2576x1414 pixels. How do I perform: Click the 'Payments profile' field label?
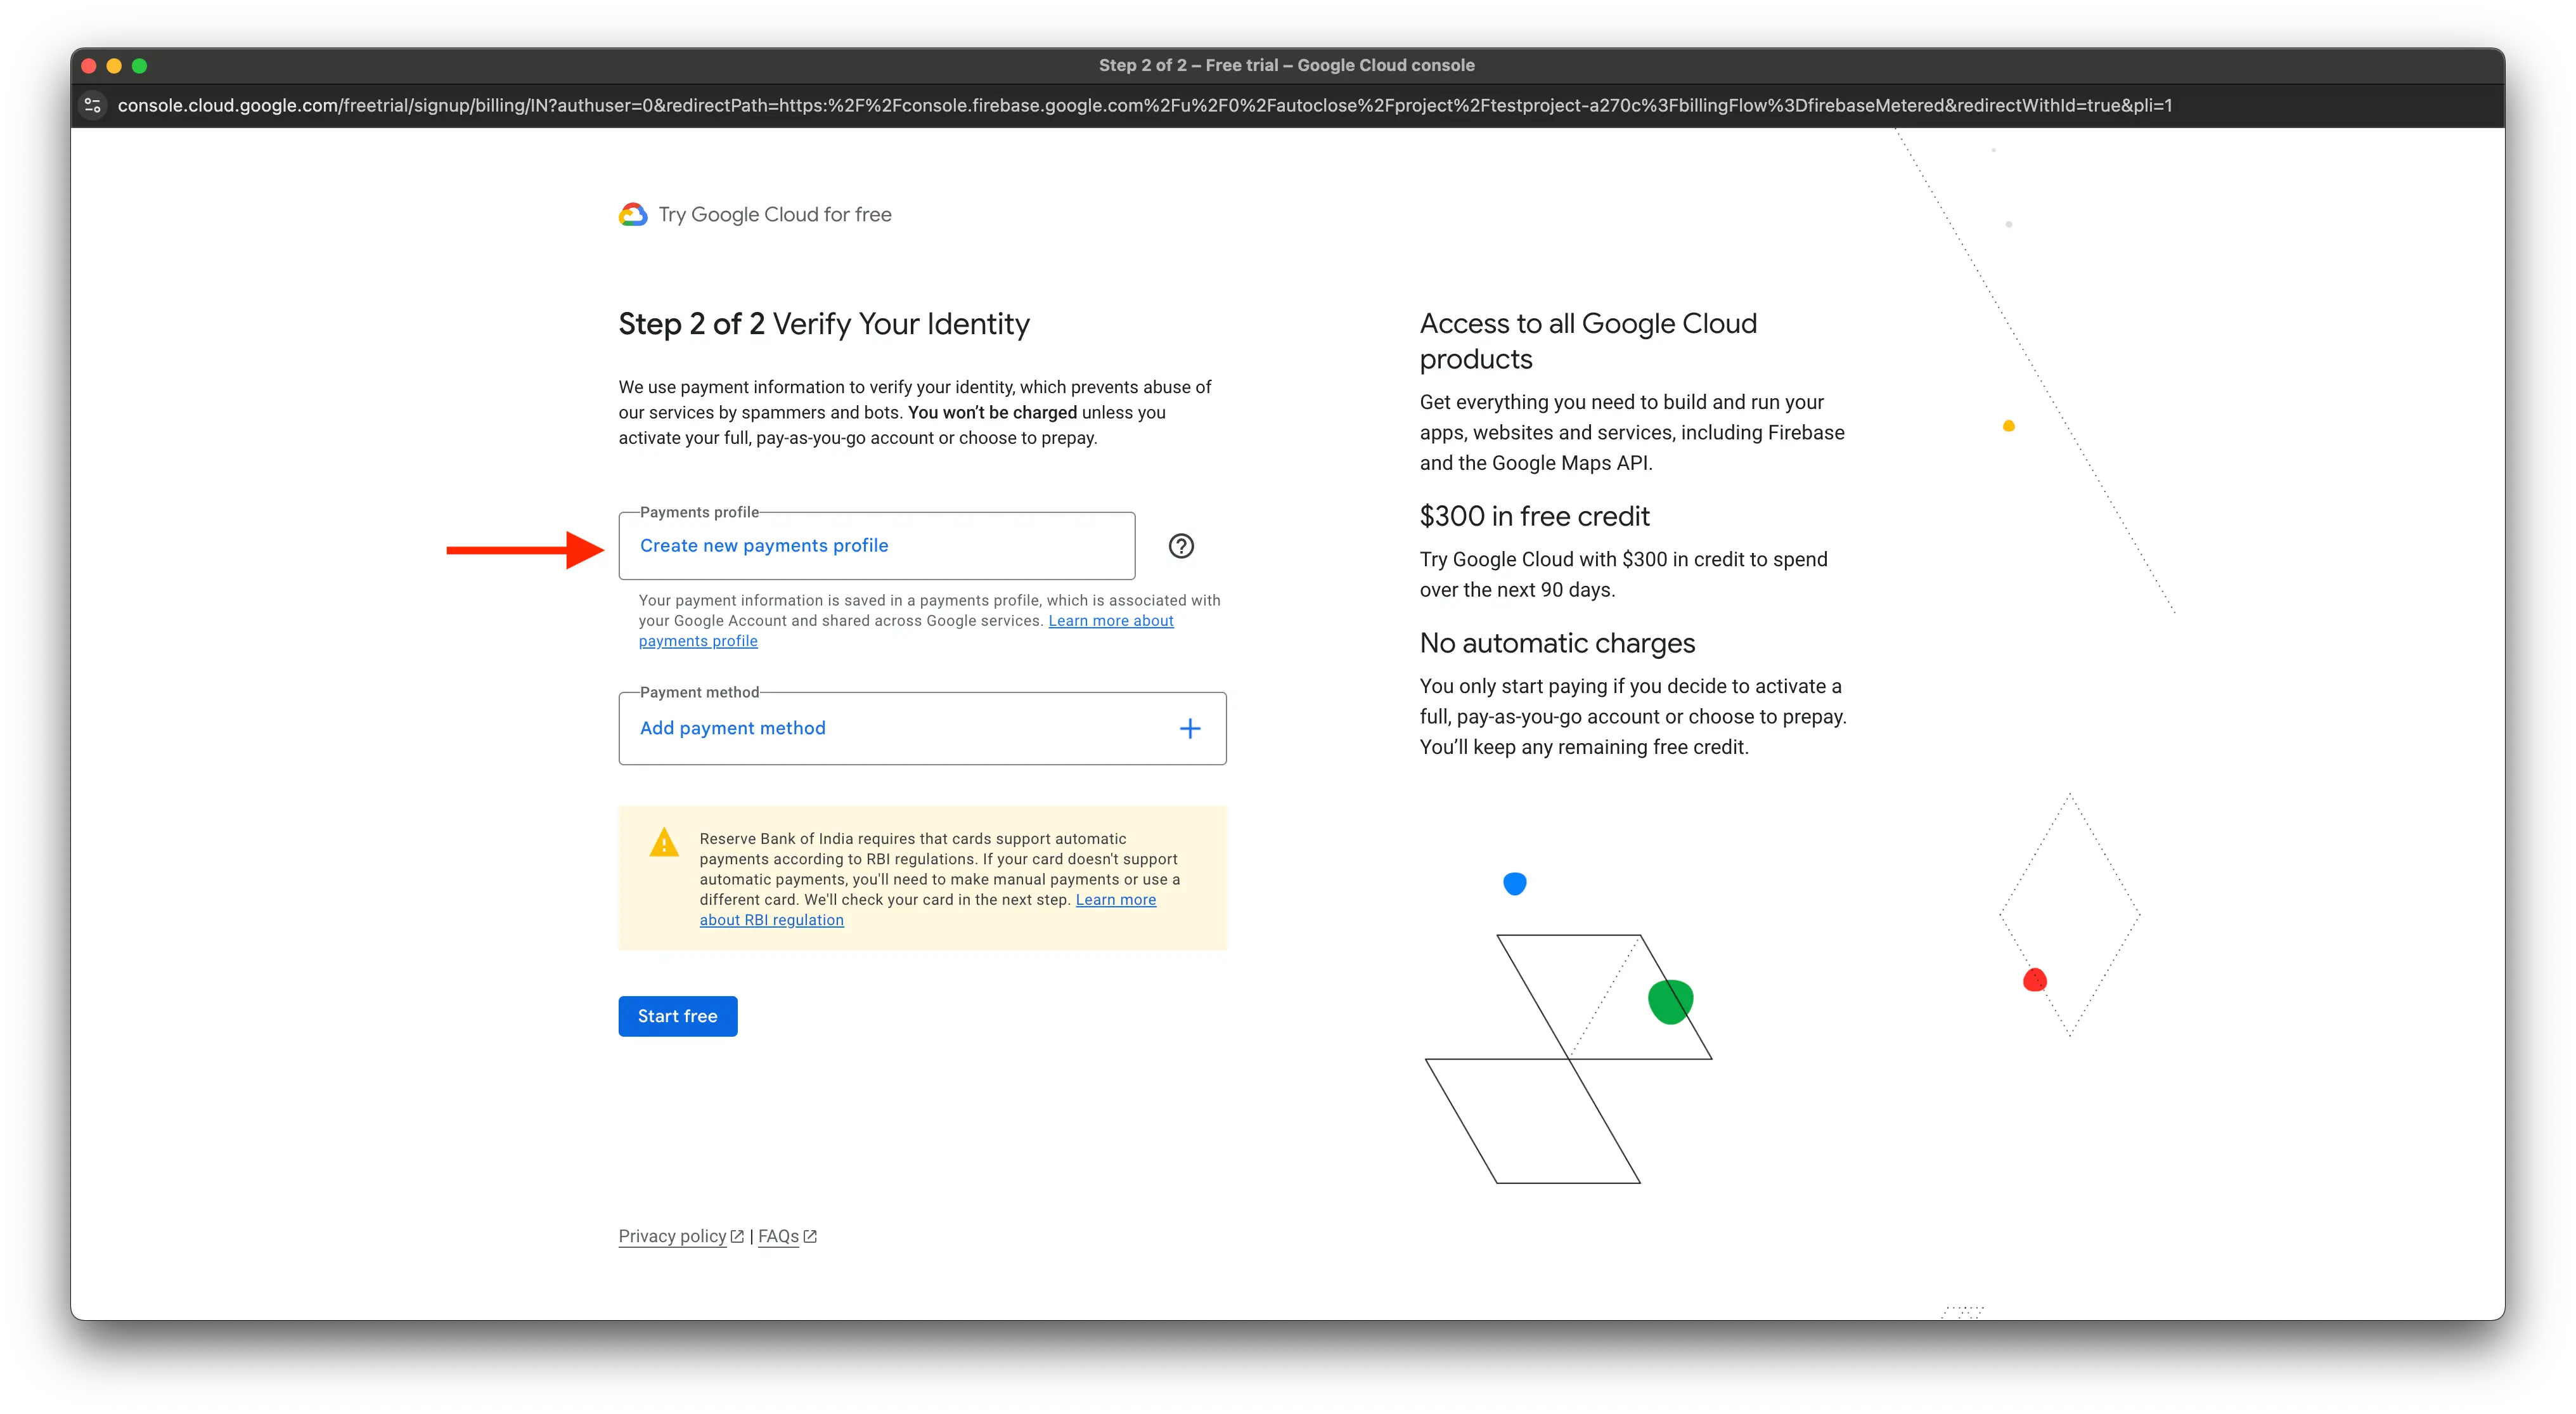[x=699, y=512]
